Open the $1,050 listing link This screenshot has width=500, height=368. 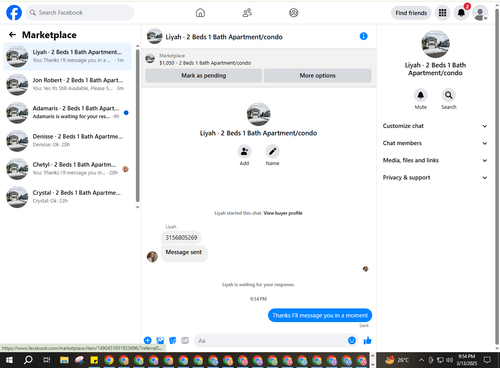[x=205, y=63]
